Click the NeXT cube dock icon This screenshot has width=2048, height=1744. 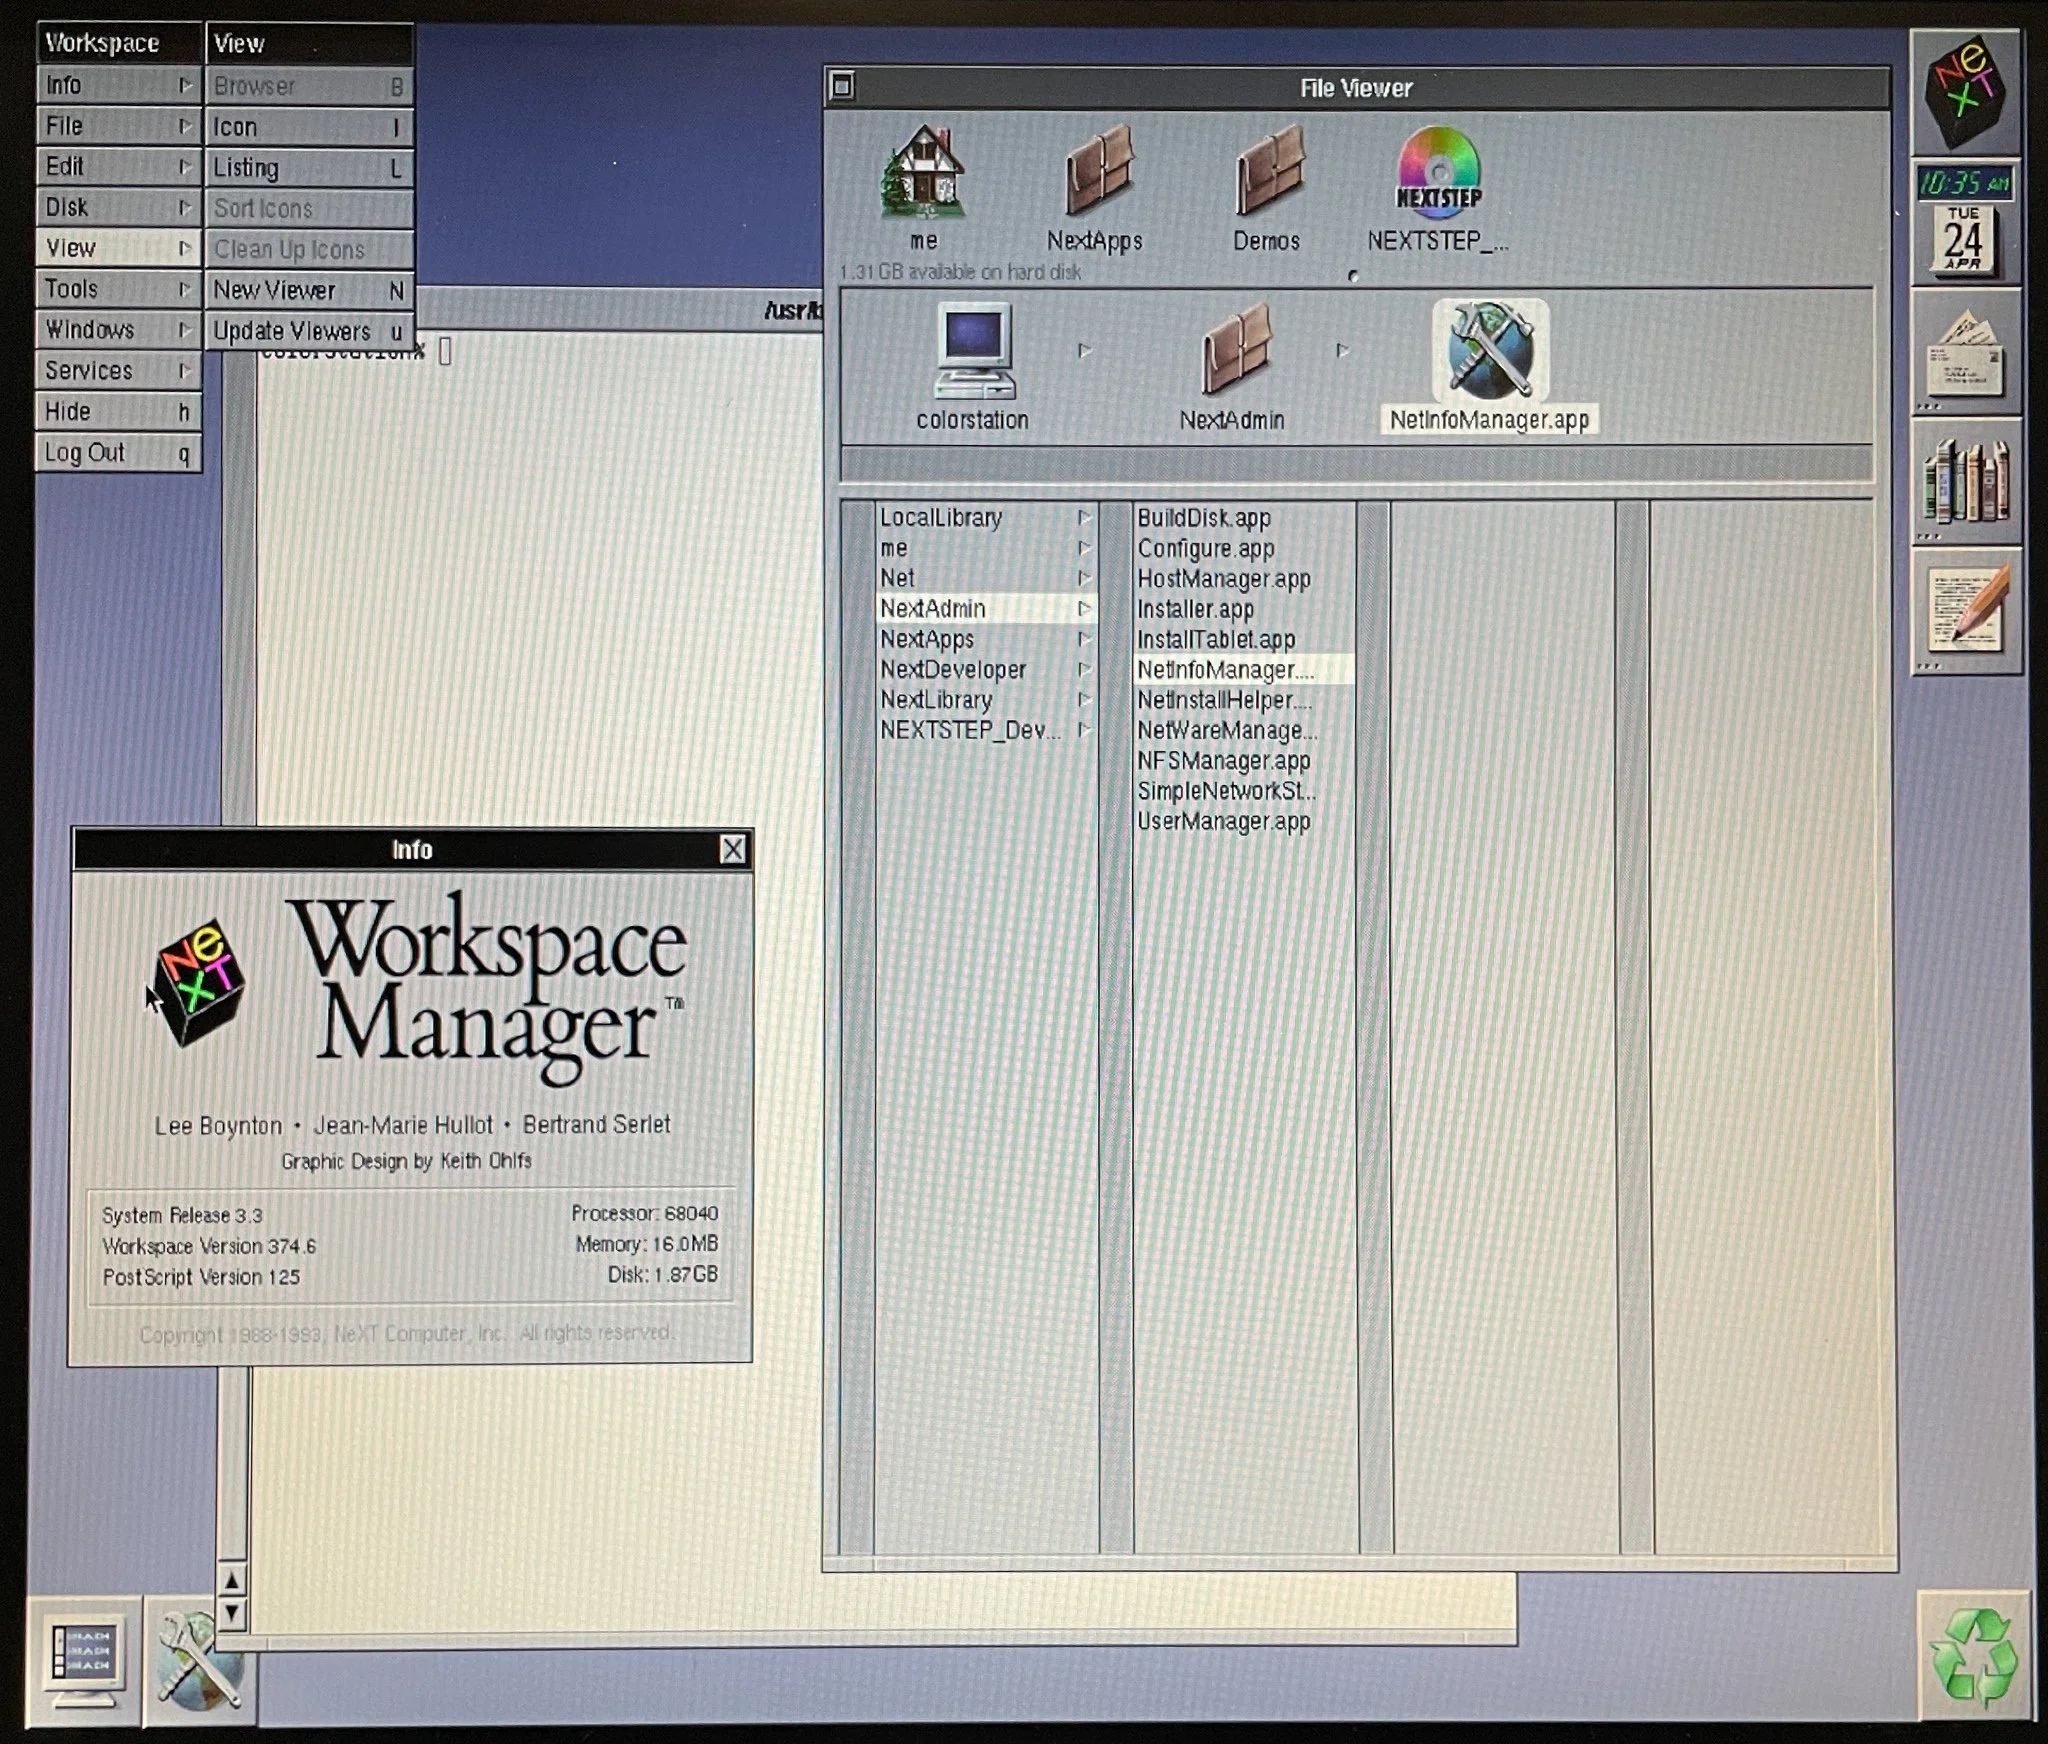(1964, 92)
